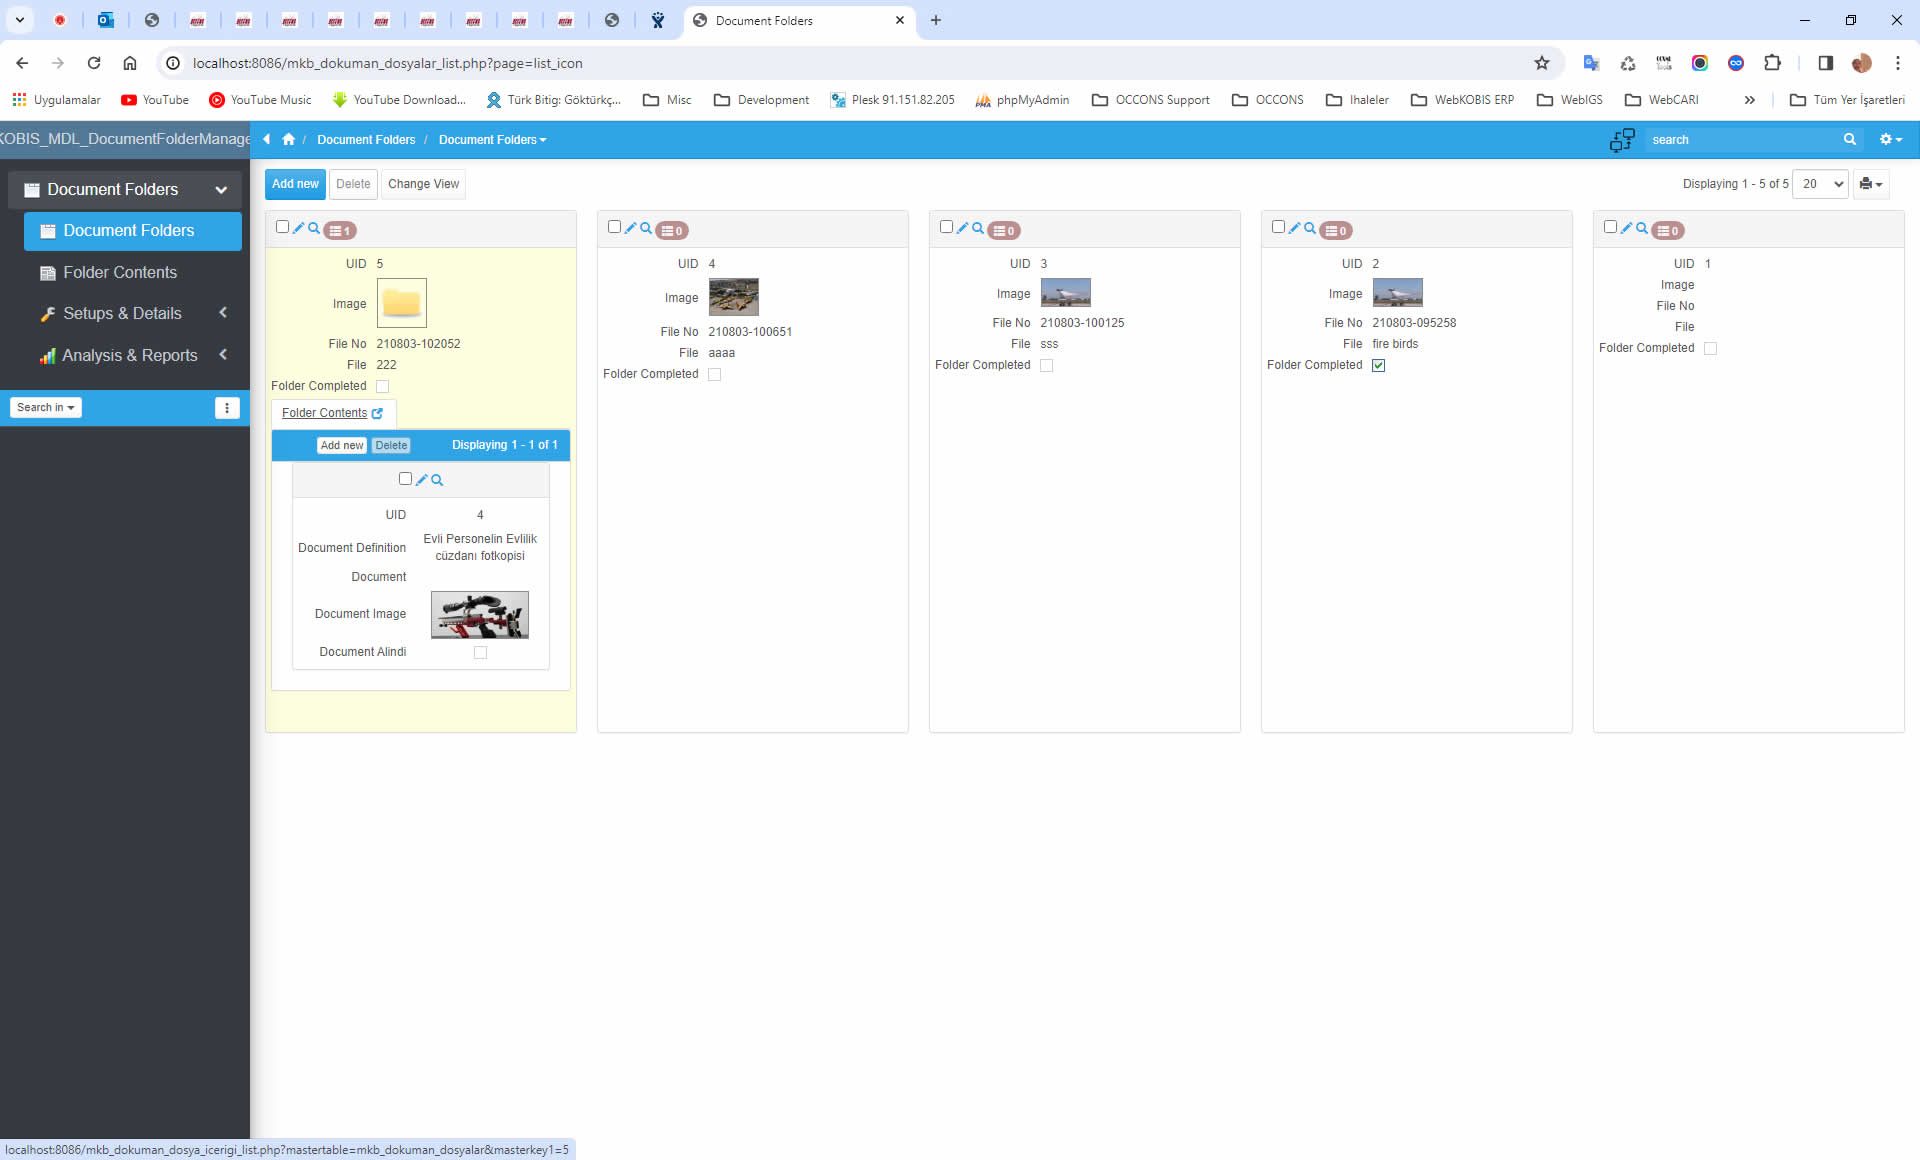Select the UID 5 card checkbox
This screenshot has height=1160, width=1920.
click(x=282, y=227)
